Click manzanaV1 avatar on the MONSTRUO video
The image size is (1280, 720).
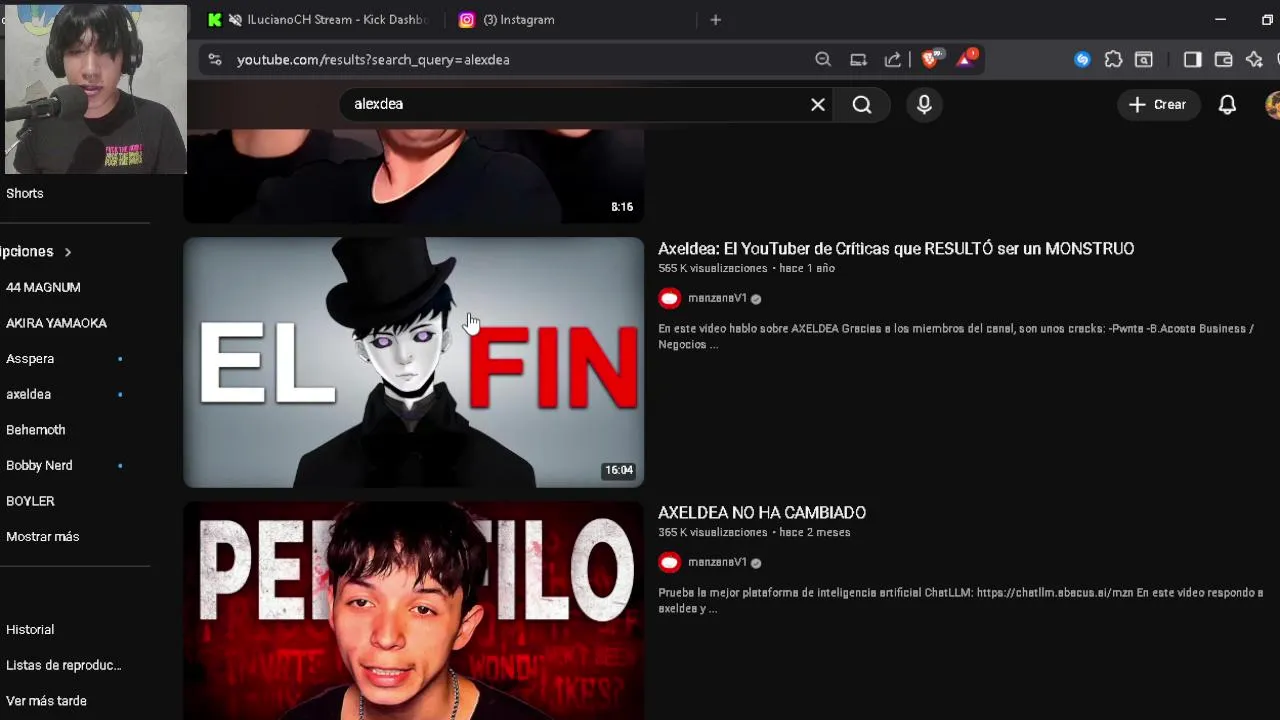(x=670, y=298)
